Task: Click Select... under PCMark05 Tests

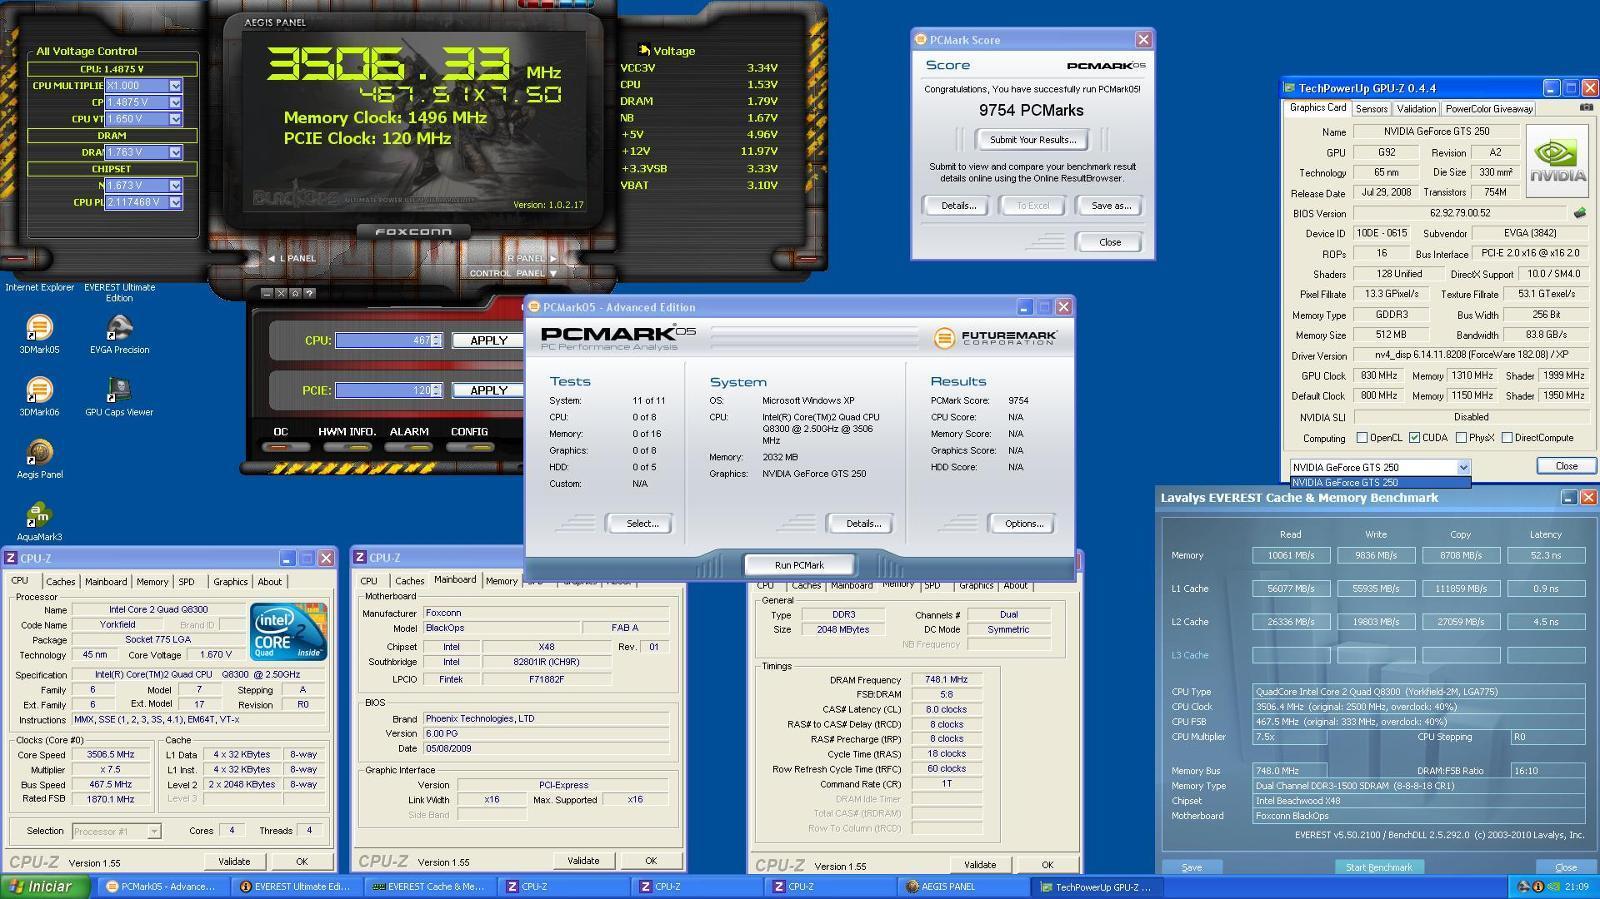Action: (641, 523)
